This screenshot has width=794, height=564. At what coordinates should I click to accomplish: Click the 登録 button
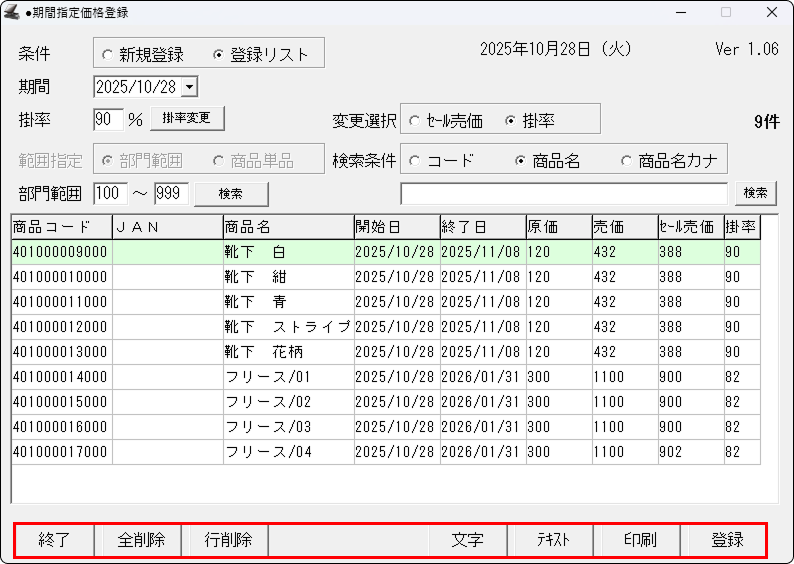[727, 540]
